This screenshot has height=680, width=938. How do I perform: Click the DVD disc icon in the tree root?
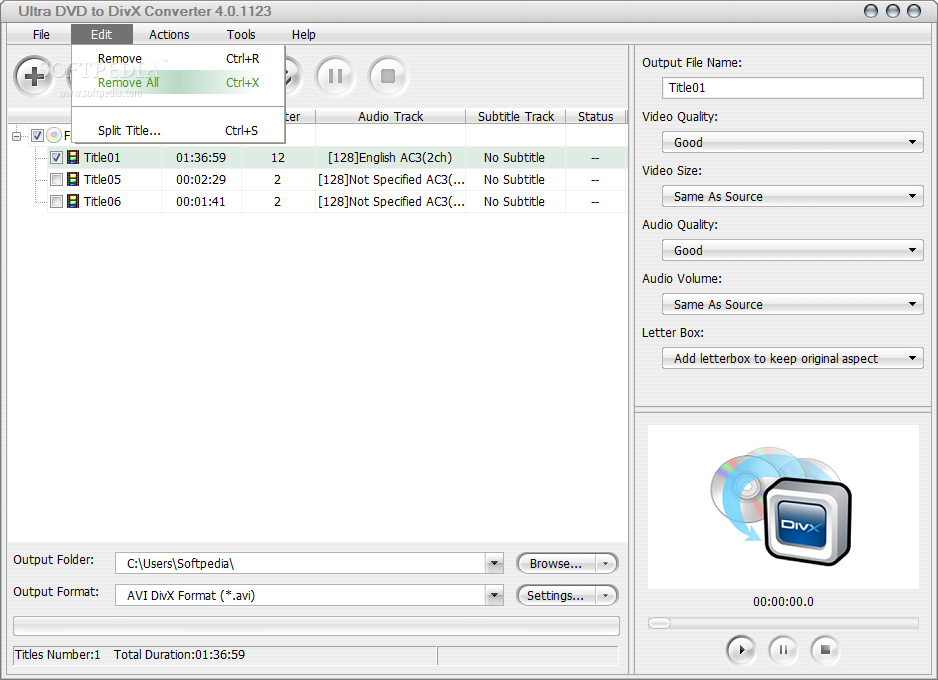pyautogui.click(x=54, y=135)
